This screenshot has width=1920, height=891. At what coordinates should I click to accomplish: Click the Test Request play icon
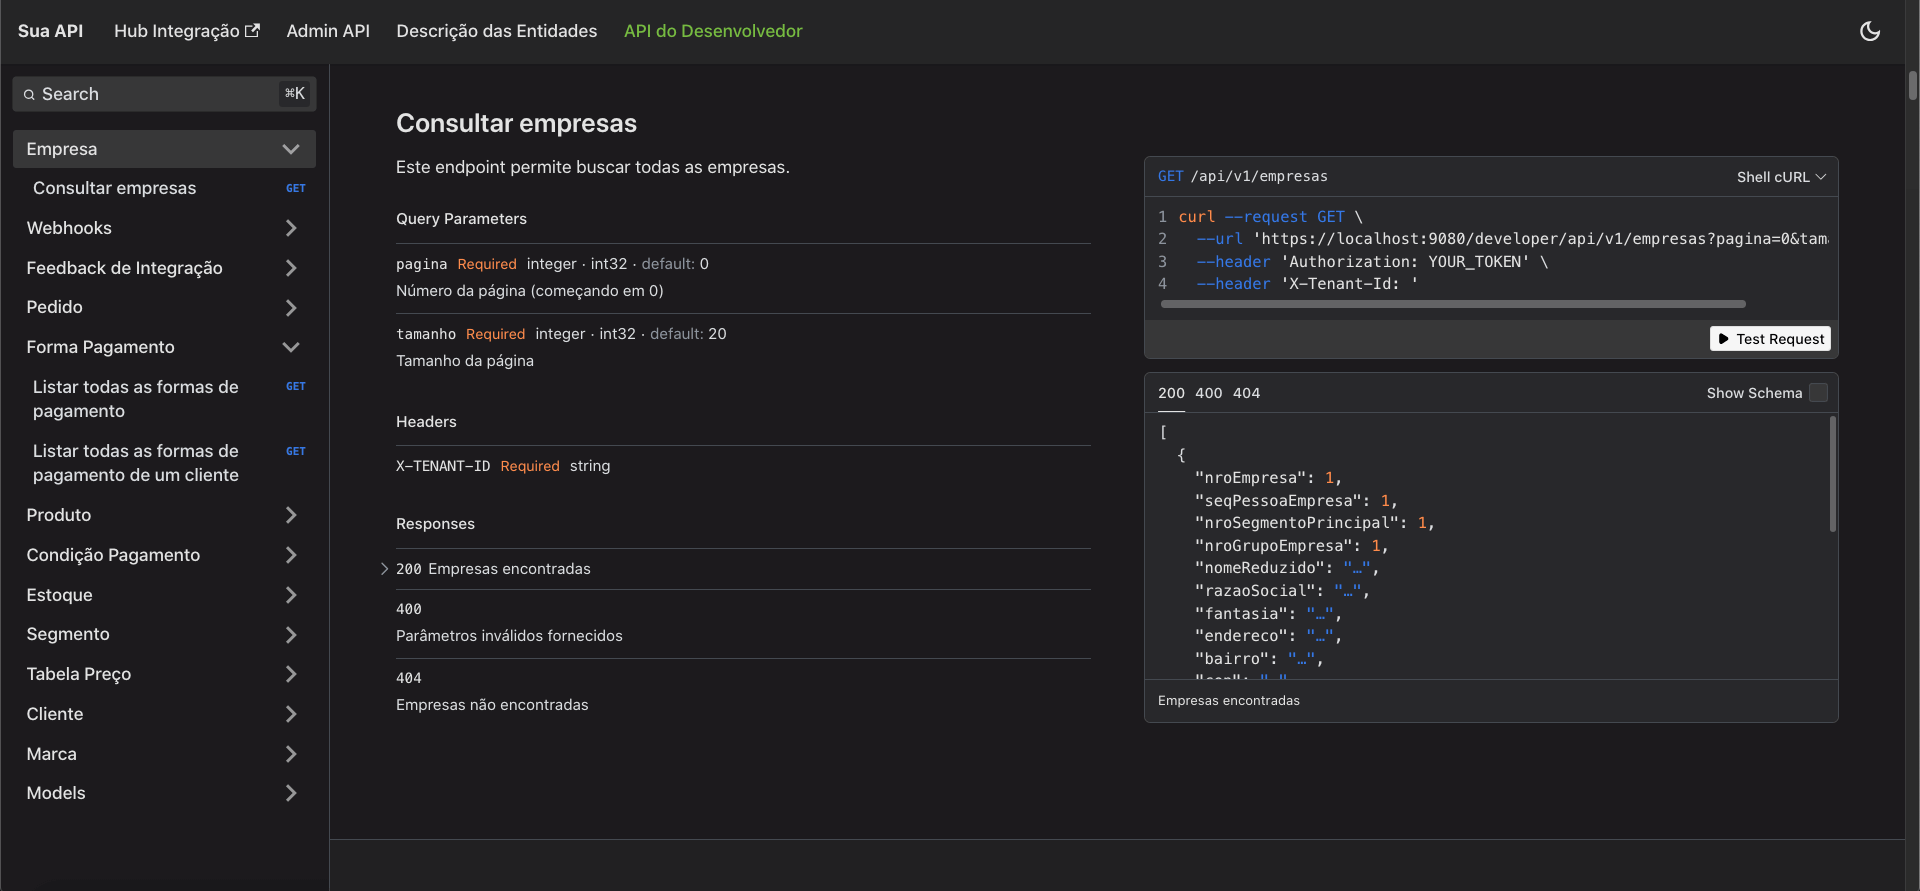click(x=1723, y=339)
